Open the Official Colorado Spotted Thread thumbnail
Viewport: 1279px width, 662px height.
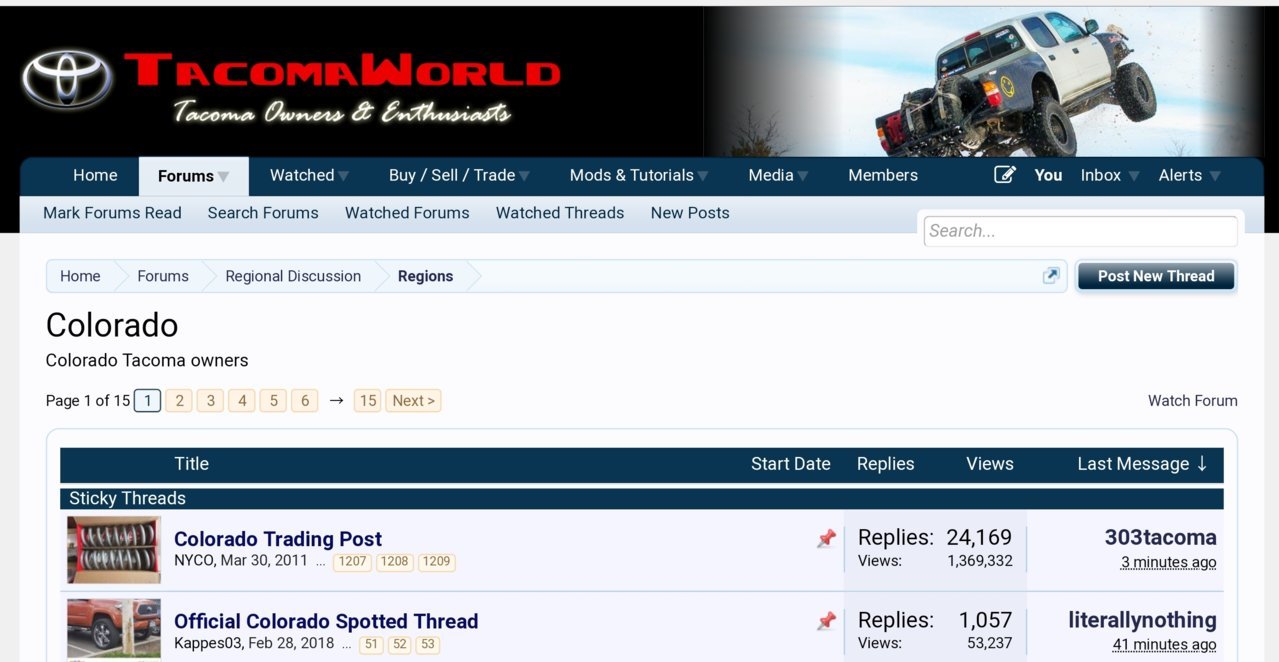pyautogui.click(x=114, y=629)
